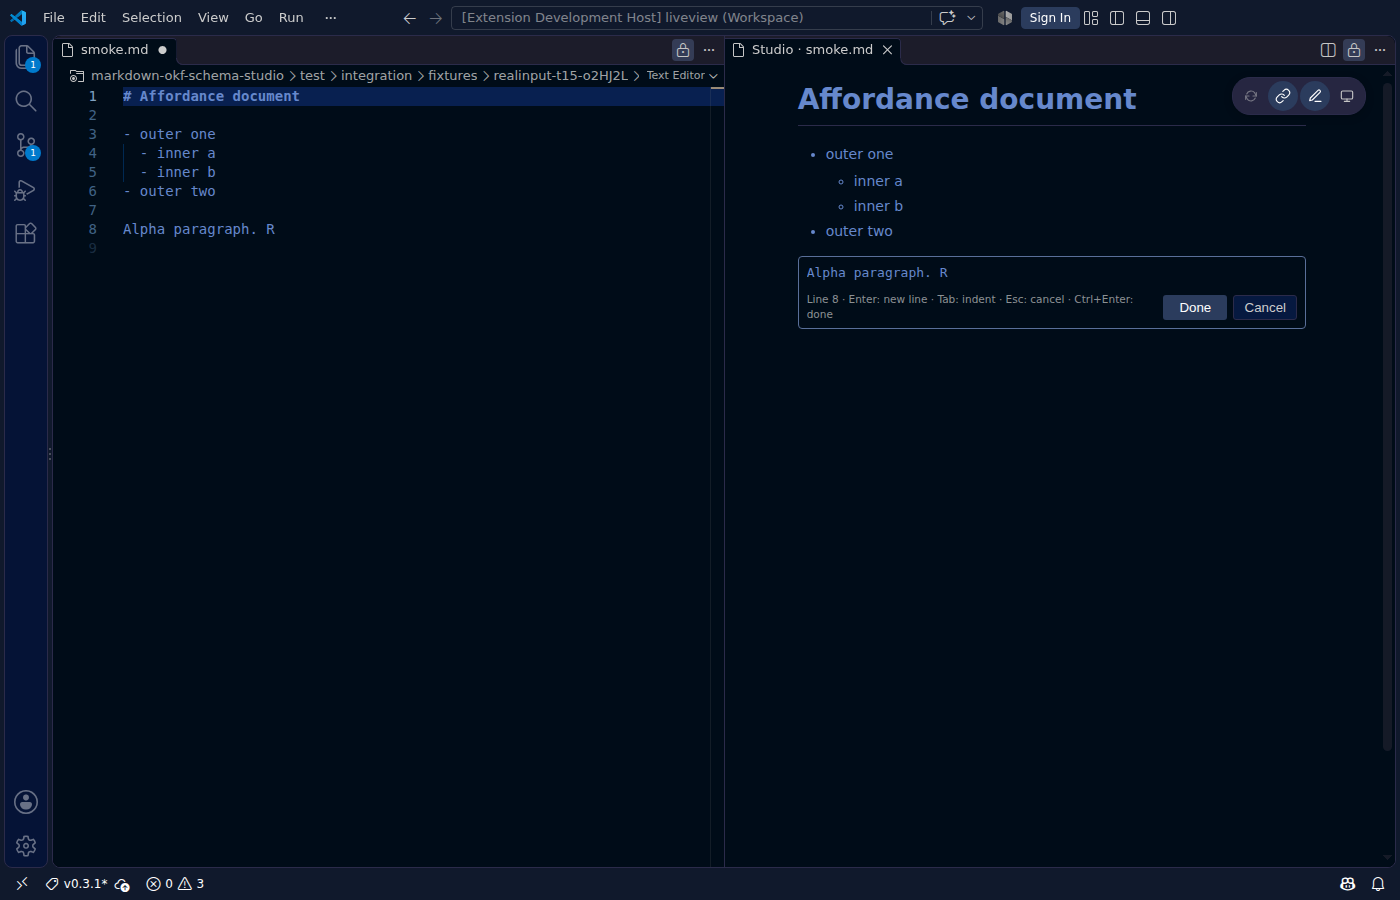Open Run and Debug view
The width and height of the screenshot is (1400, 900).
[26, 189]
